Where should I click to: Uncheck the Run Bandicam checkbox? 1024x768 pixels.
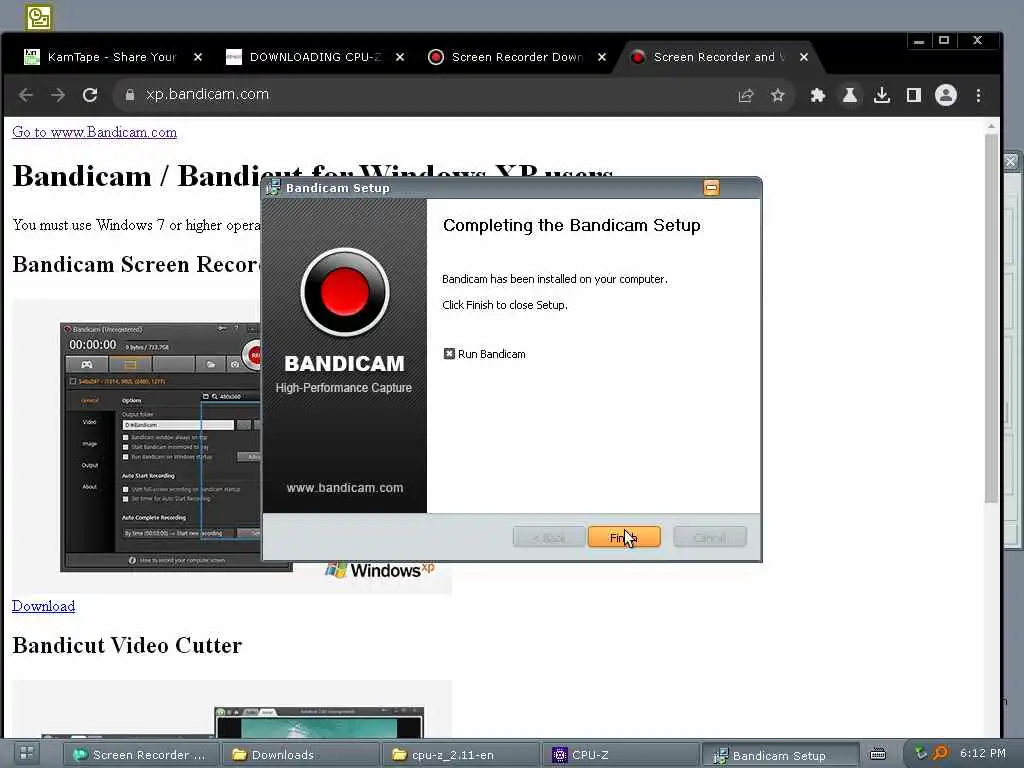(449, 354)
